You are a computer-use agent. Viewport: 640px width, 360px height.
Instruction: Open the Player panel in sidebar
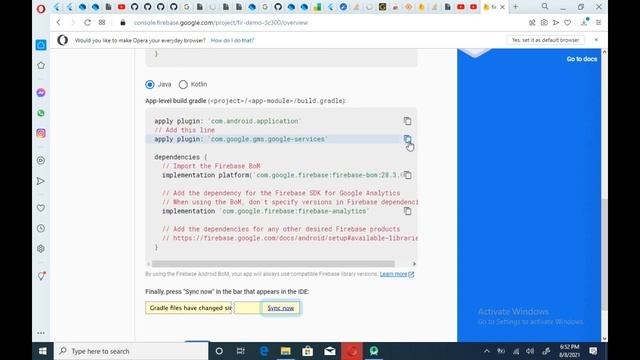[x=41, y=160]
